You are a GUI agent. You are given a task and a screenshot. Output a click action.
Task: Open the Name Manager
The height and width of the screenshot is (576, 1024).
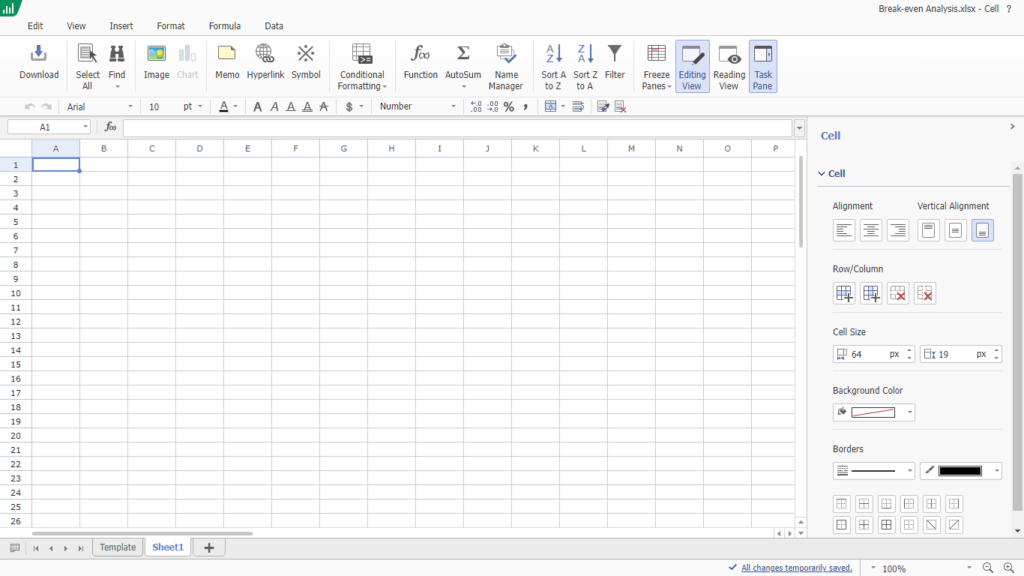(x=505, y=66)
